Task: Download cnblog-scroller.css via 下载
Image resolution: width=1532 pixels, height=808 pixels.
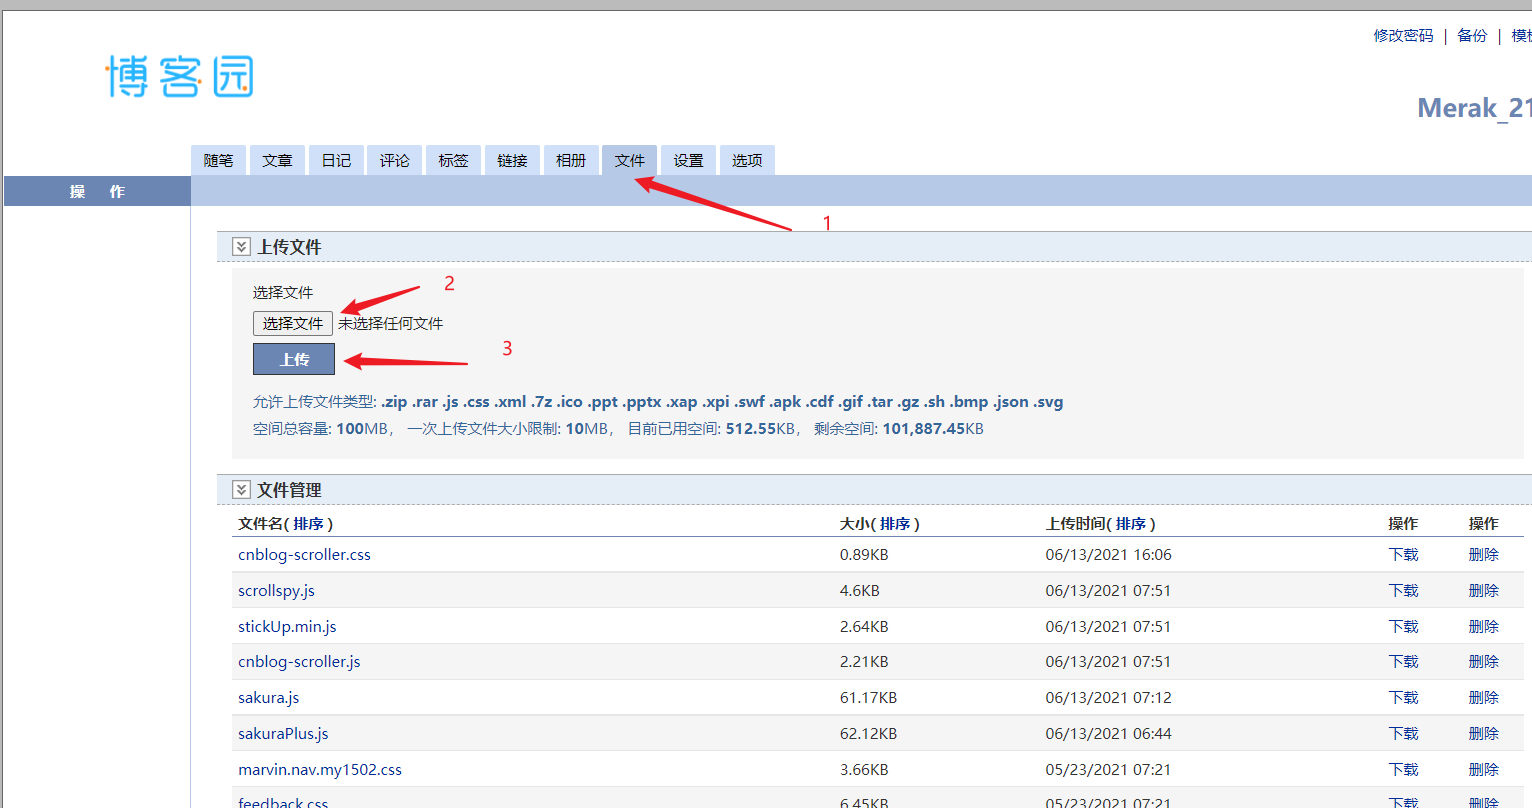Action: [x=1403, y=554]
